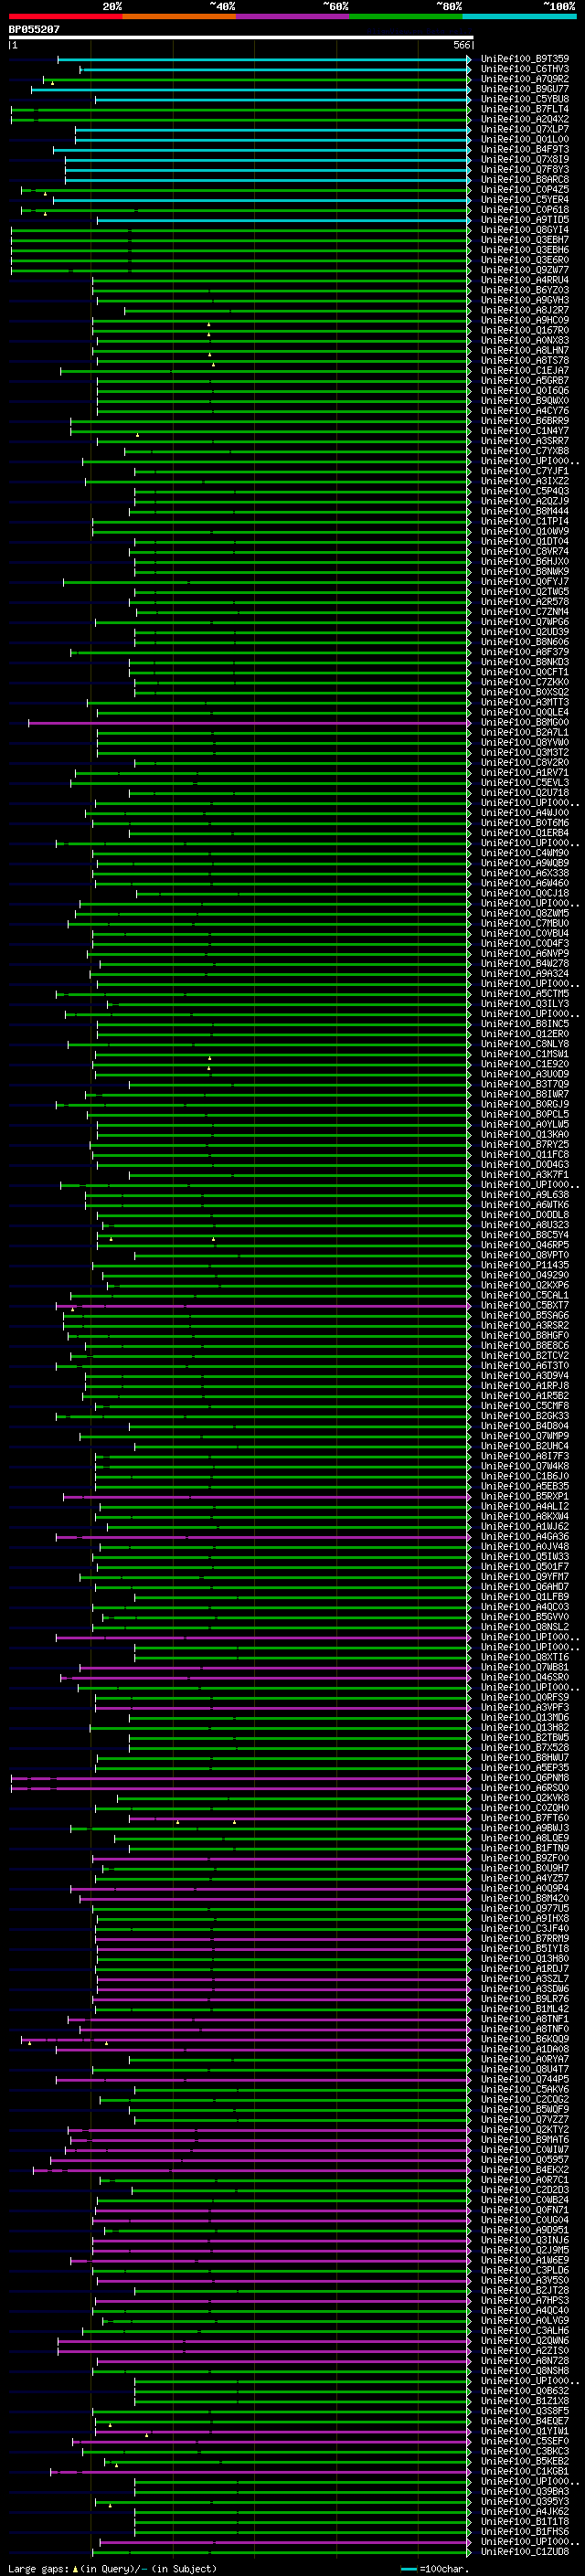
Task: Pick the UniRef100_B8INC5 hit name
Action: pyautogui.click(x=525, y=1024)
